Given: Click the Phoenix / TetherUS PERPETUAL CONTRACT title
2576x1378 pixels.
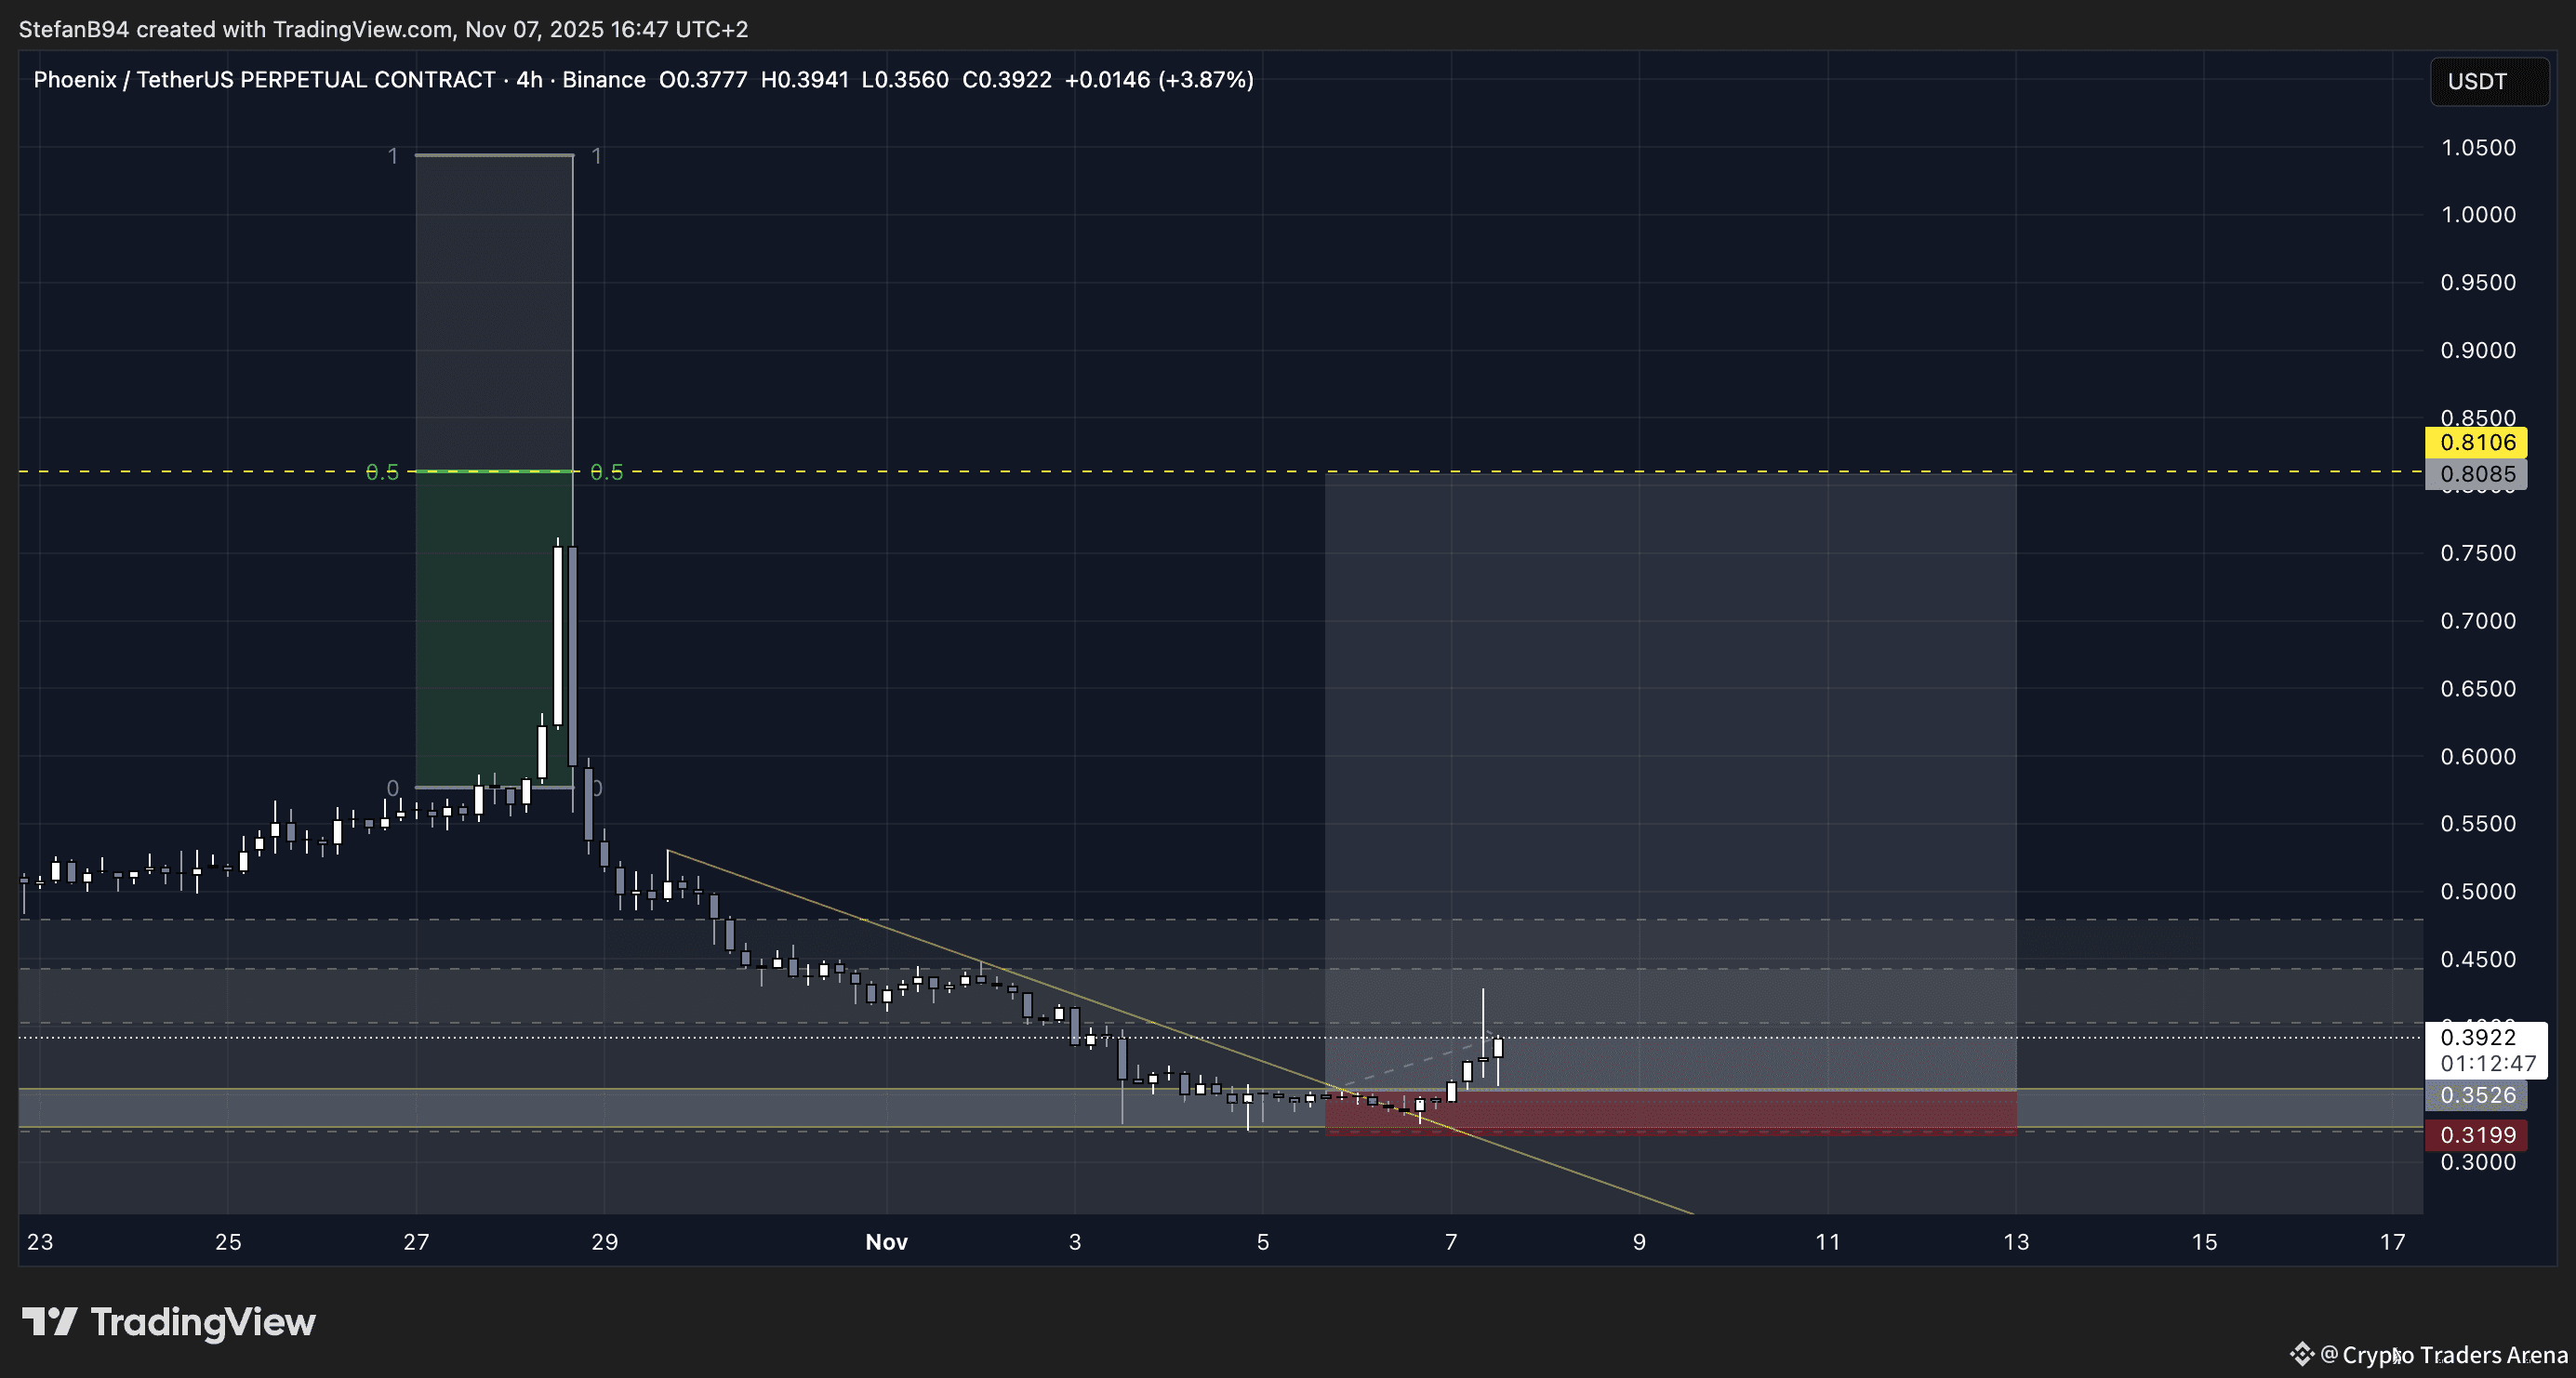Looking at the screenshot, I should (x=264, y=80).
